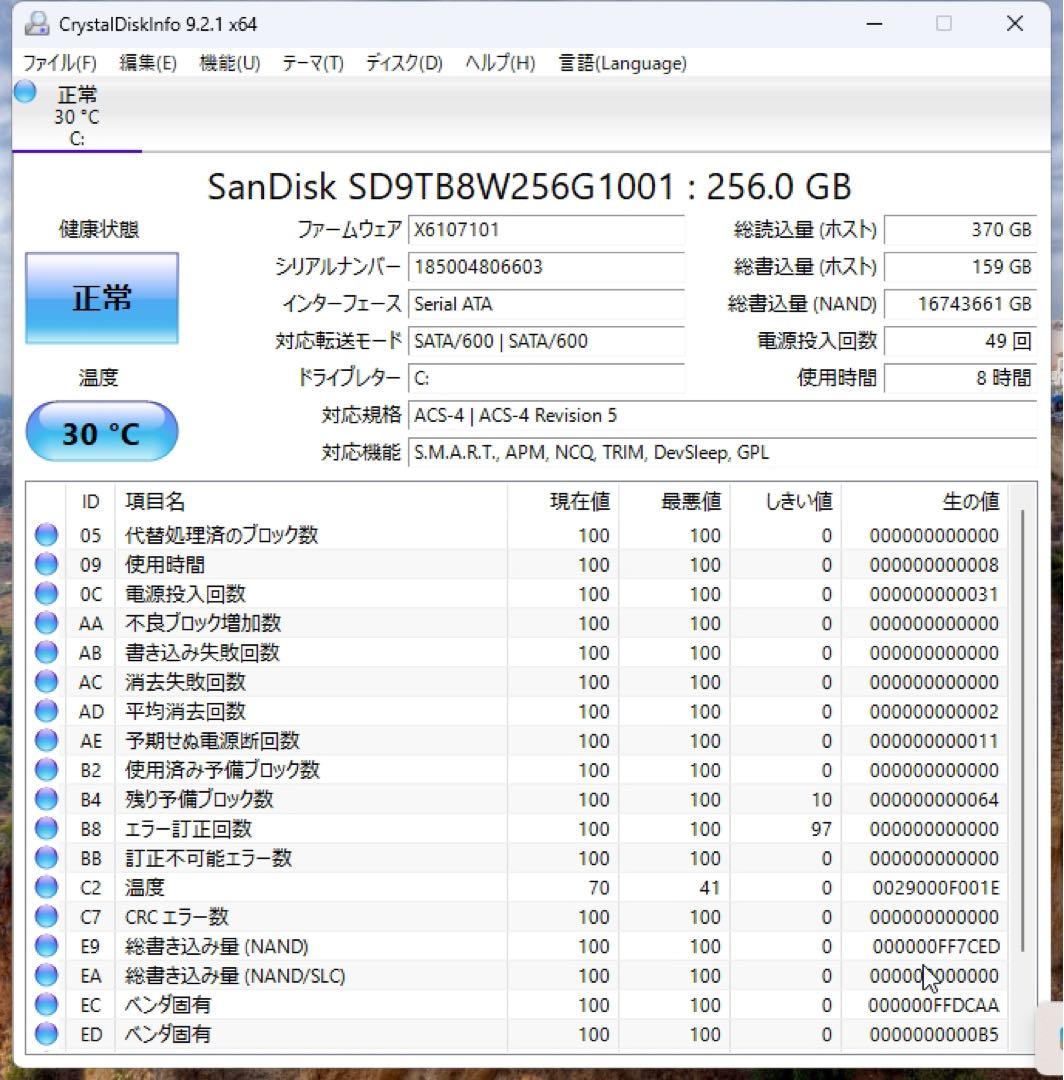
Task: Click the round 30 °C temperature button
Action: pos(100,432)
